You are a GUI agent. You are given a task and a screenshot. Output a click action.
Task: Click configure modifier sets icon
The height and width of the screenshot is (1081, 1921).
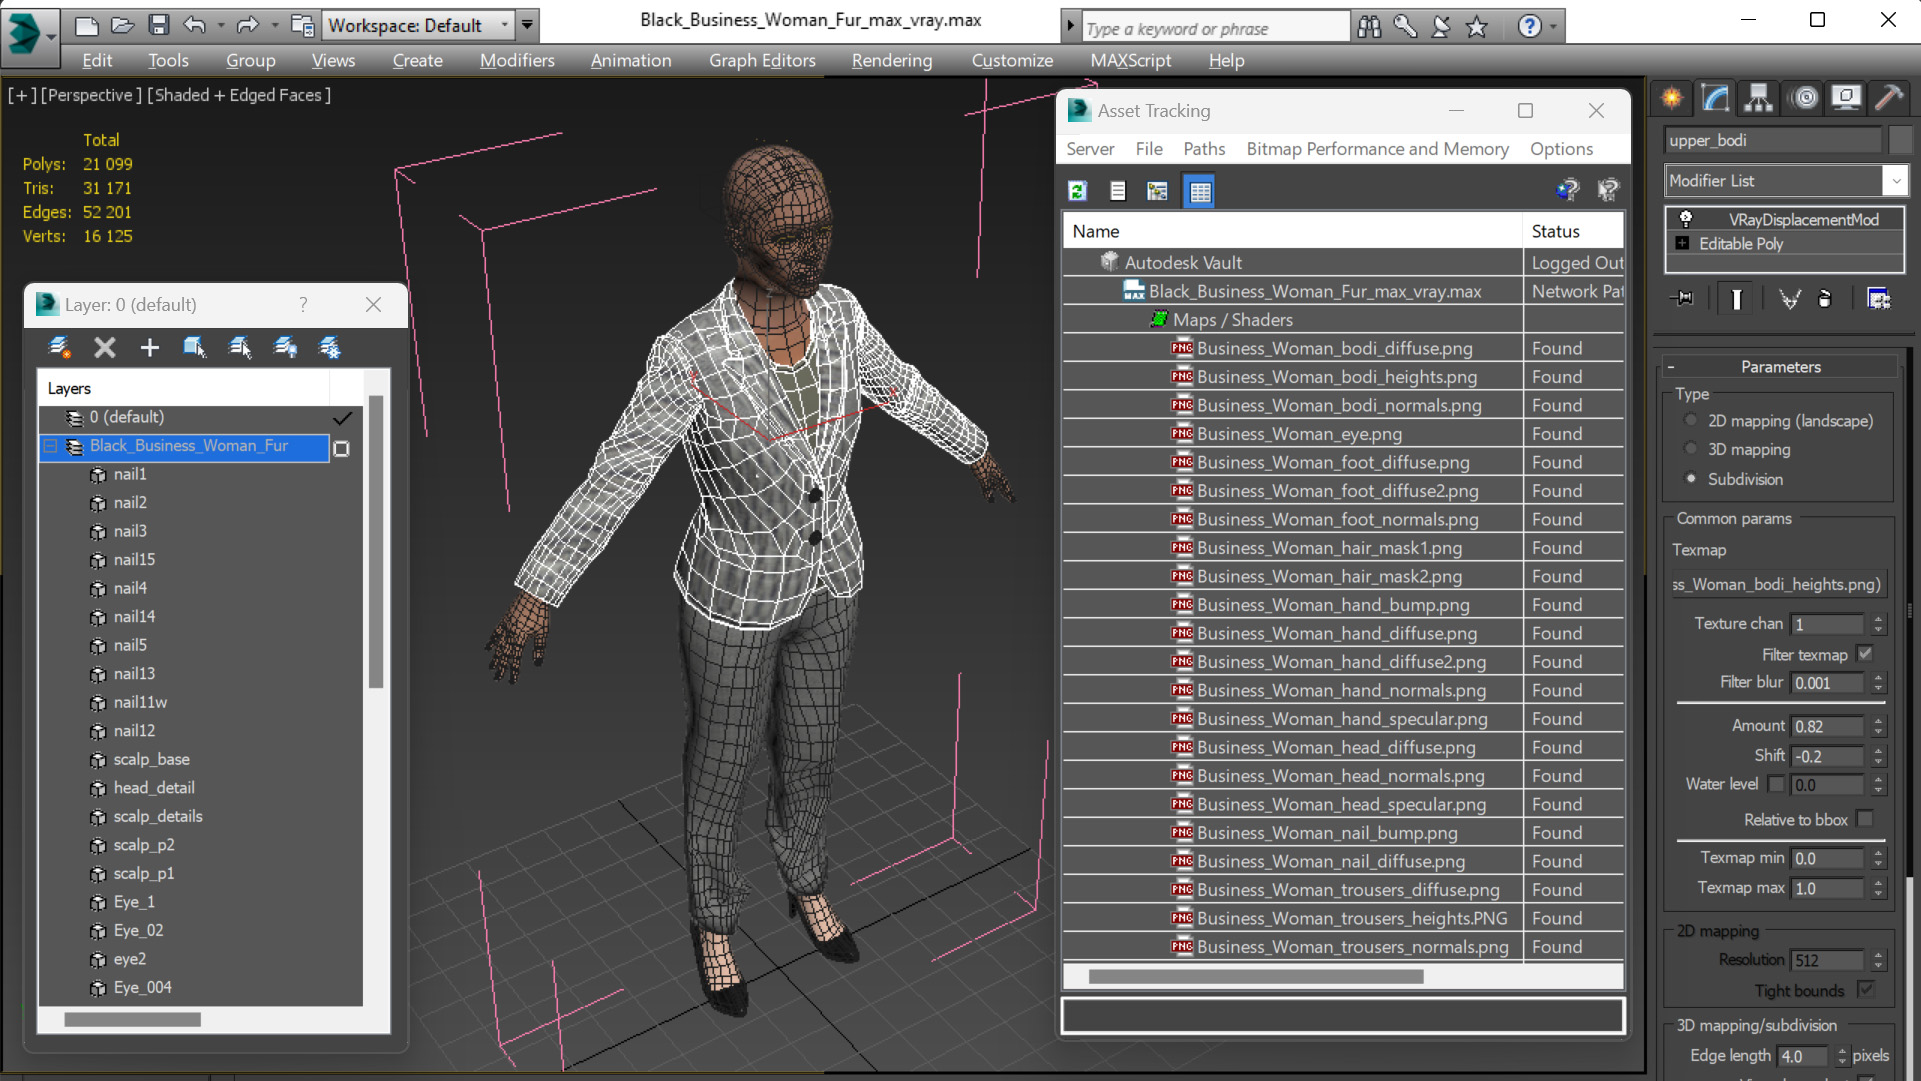pos(1878,298)
